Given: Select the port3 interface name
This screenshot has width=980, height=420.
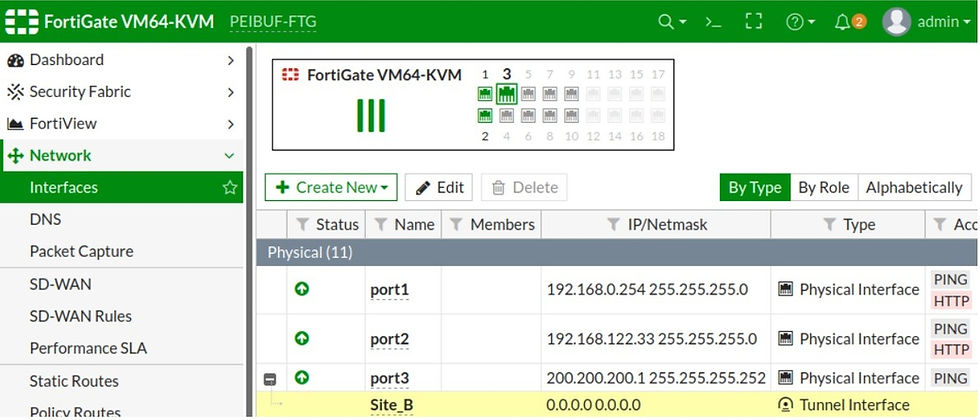Looking at the screenshot, I should click(389, 379).
